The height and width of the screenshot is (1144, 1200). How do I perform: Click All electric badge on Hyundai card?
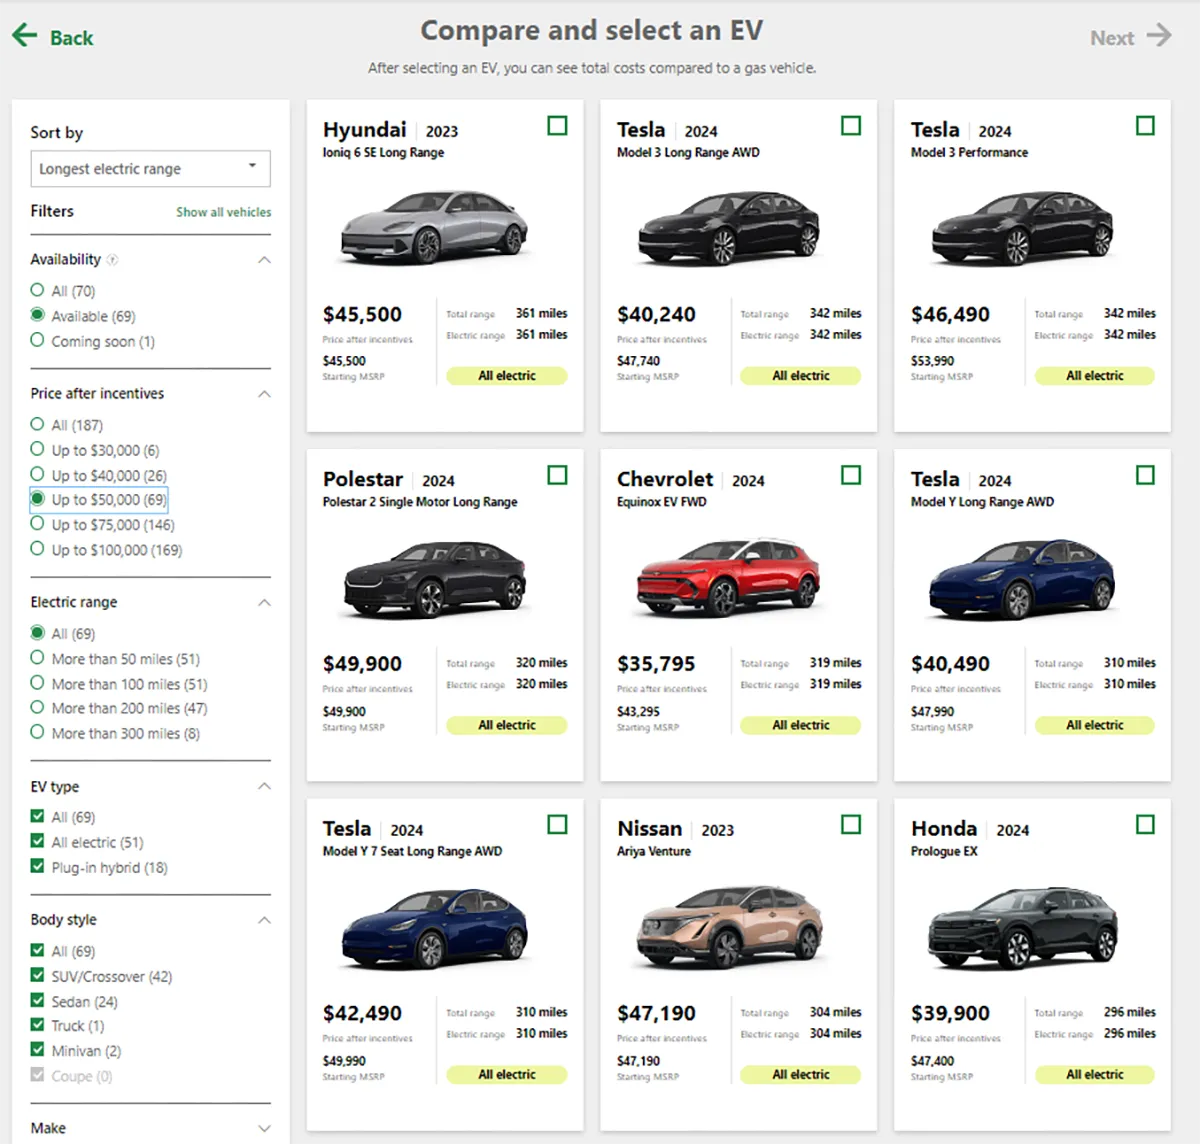[507, 376]
